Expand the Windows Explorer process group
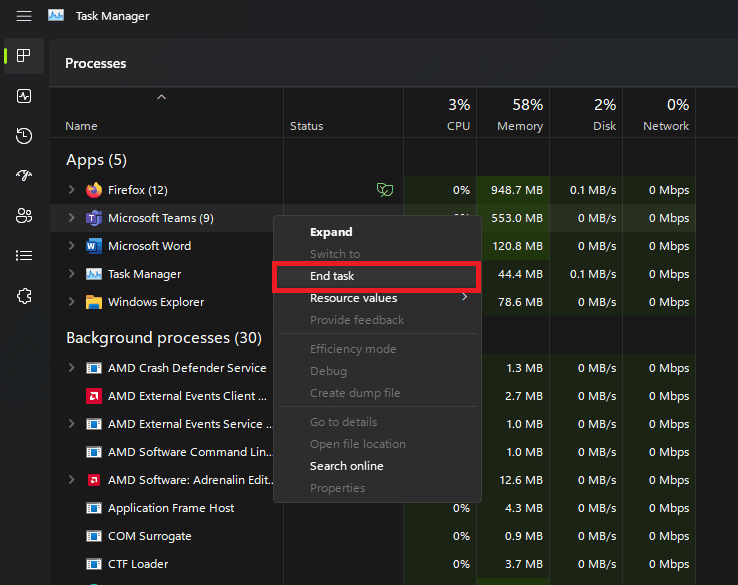738x585 pixels. tap(72, 302)
